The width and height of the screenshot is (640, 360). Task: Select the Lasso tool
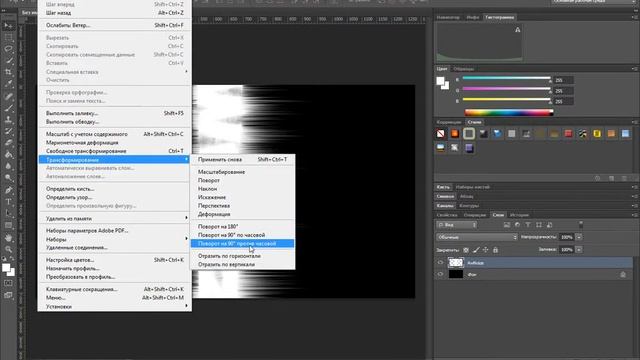8,49
